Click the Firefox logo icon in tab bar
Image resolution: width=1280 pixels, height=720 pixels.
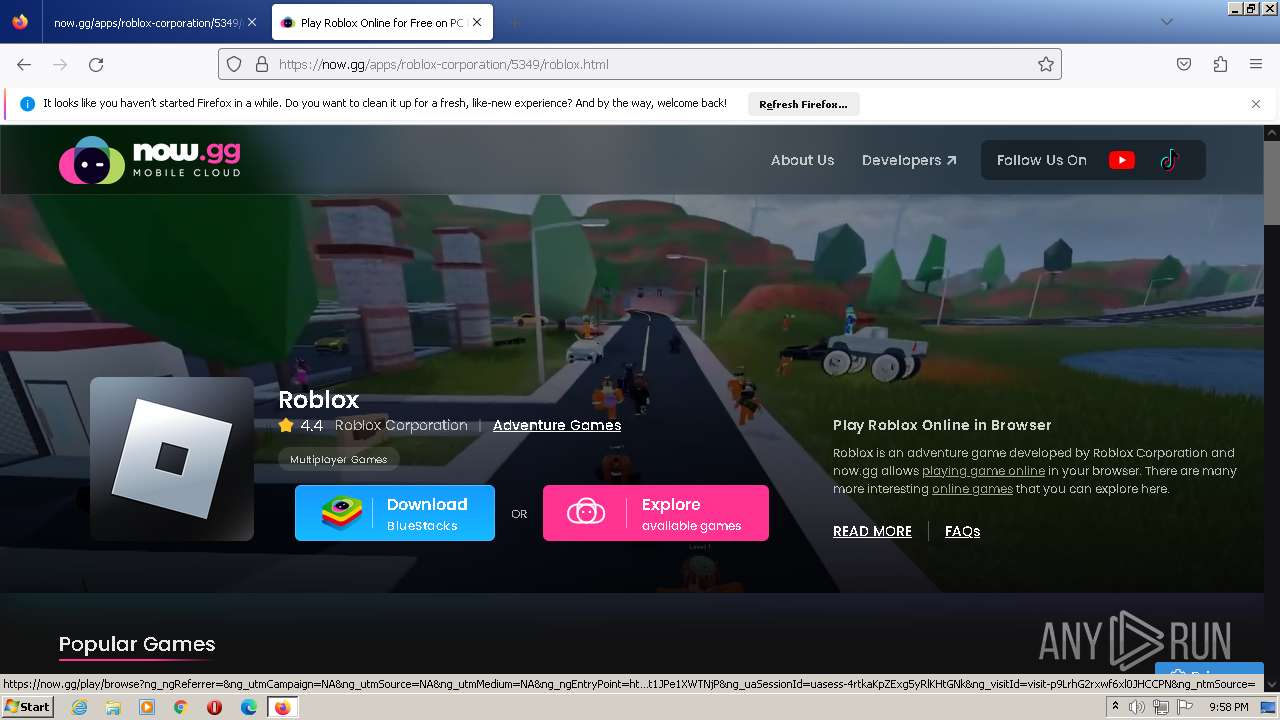tap(20, 22)
